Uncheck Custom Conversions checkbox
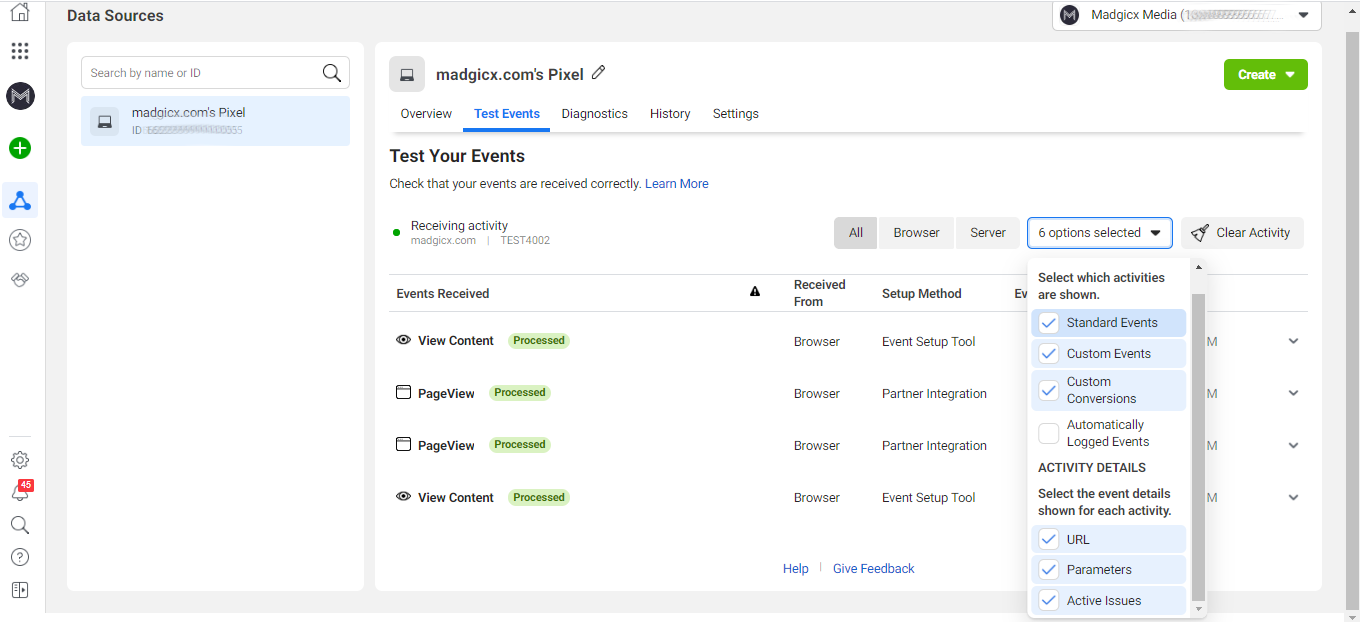 1049,390
